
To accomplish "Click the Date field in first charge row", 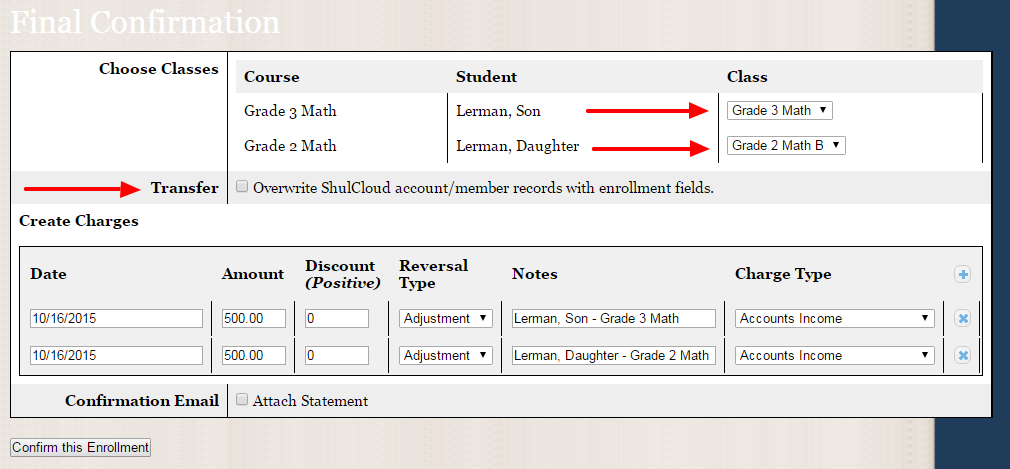I will [x=116, y=319].
